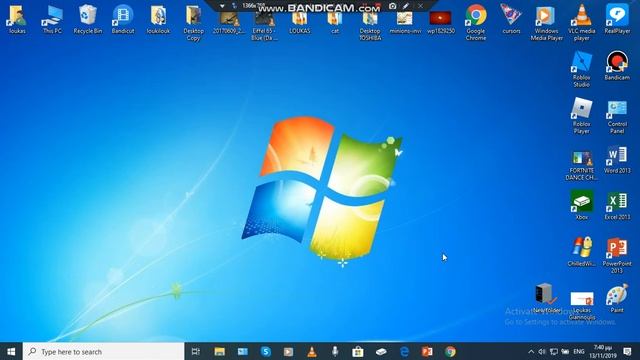Open the Mail app on taskbar
Screen dimensions: 640x360
pos(242,351)
